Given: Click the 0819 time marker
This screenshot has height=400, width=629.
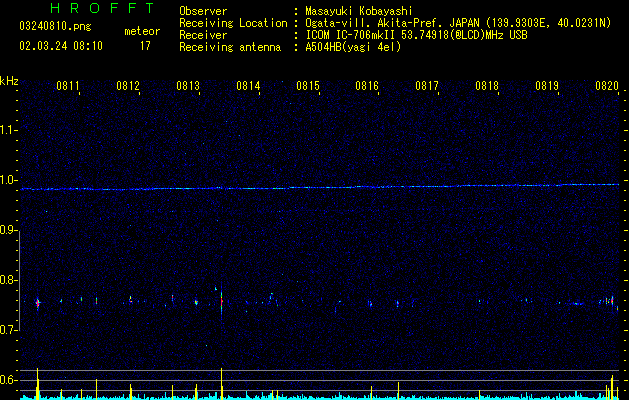Looking at the screenshot, I should pyautogui.click(x=547, y=85).
